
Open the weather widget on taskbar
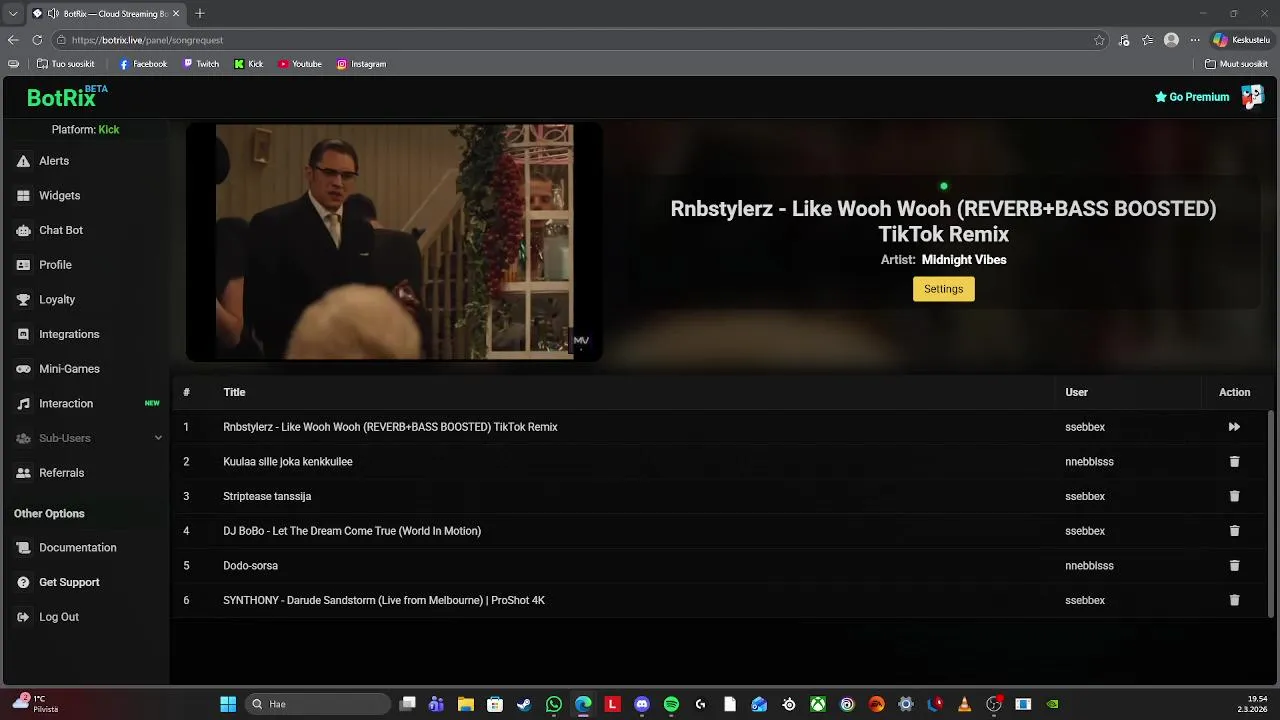tap(36, 704)
